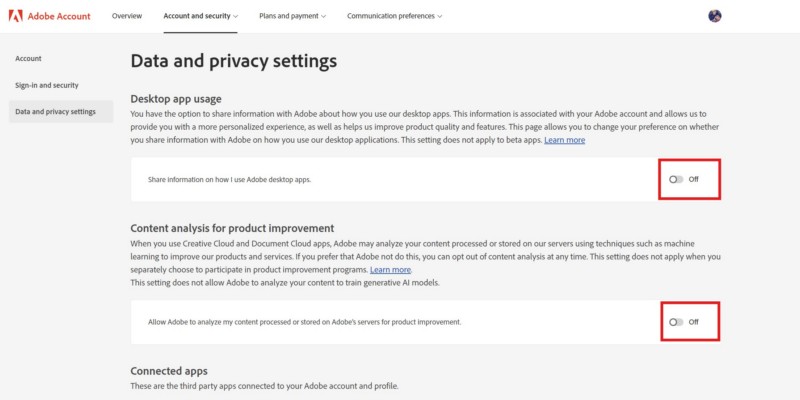Select Account in the sidebar
The width and height of the screenshot is (800, 400).
point(29,59)
